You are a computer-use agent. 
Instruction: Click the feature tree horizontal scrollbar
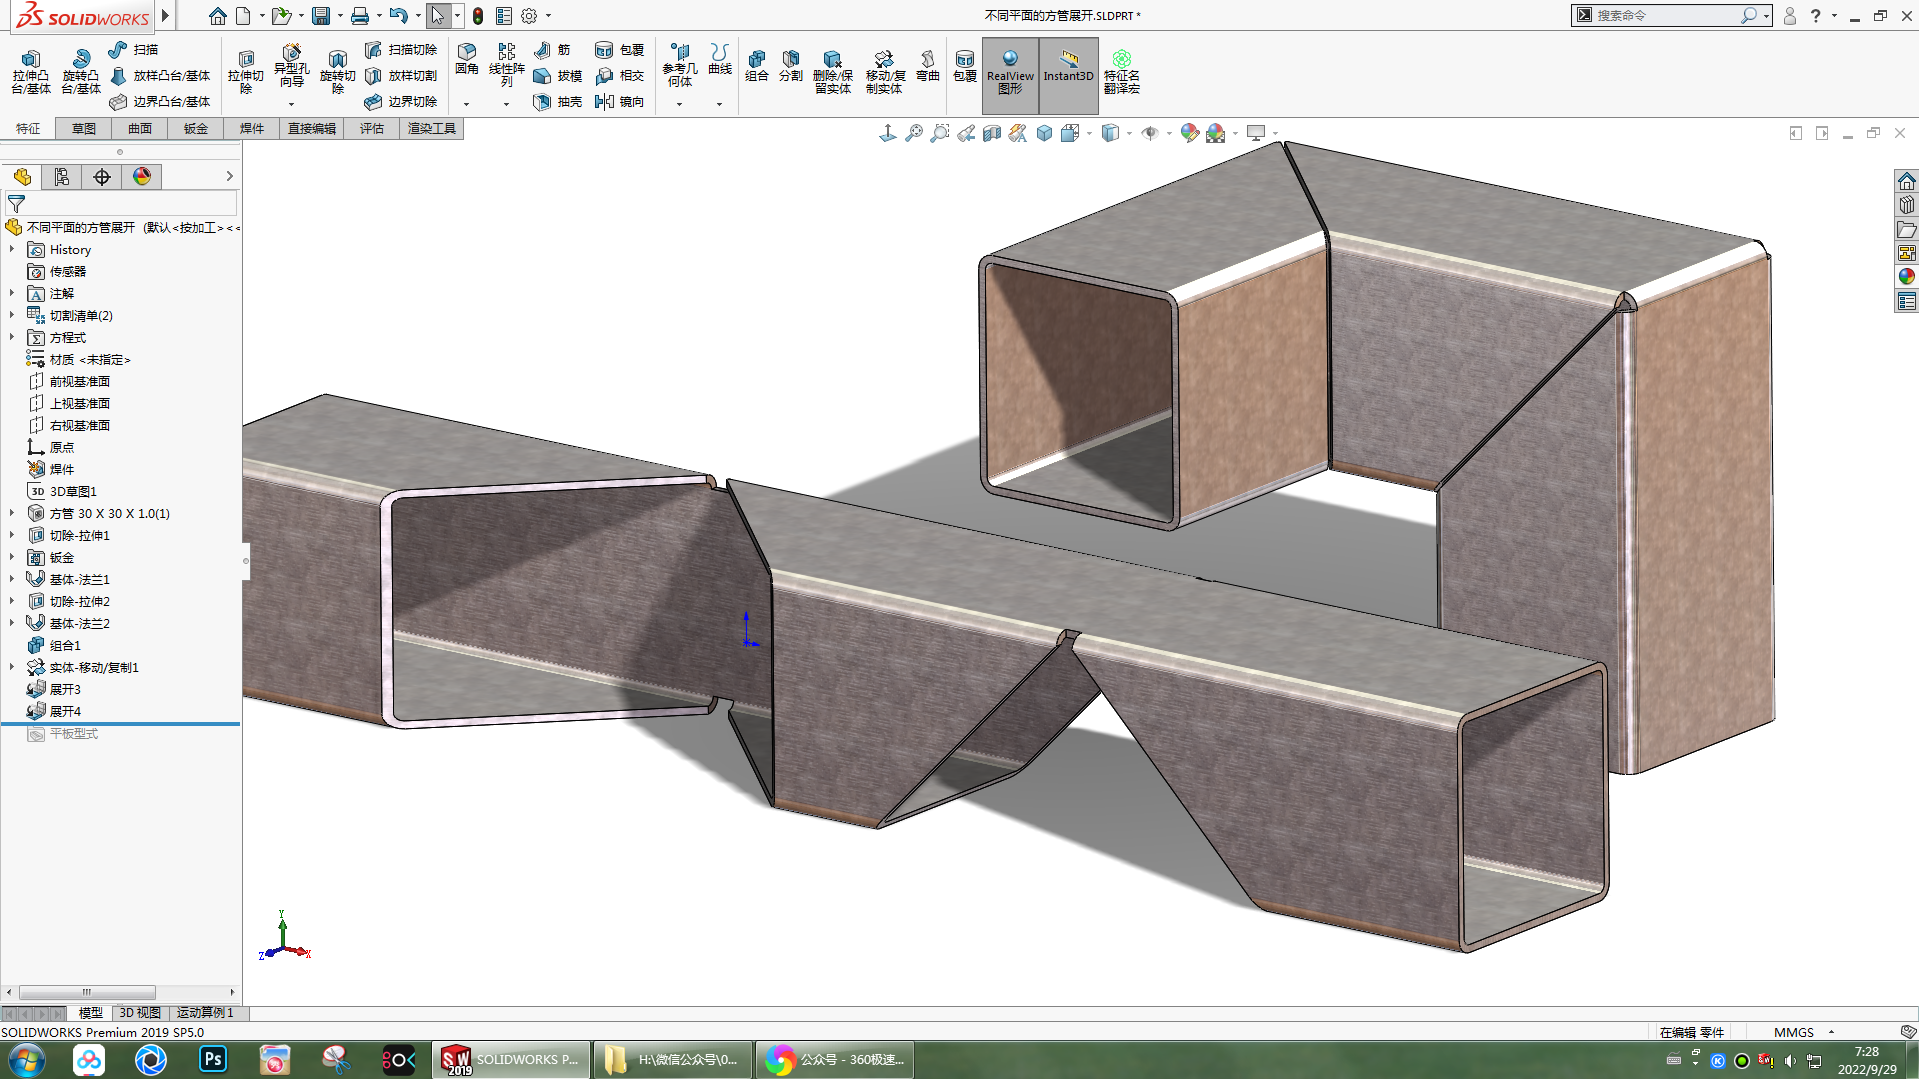[x=87, y=992]
